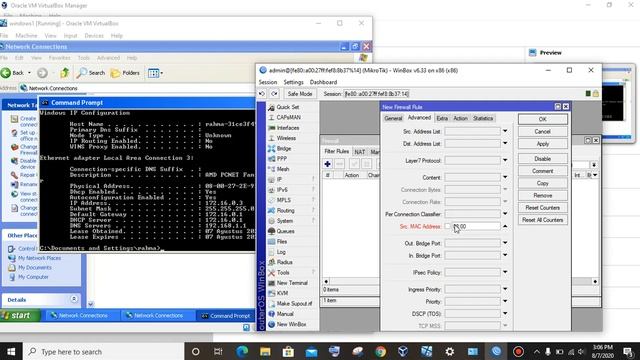The image size is (640, 360).
Task: Switch to General tab in firewall rule
Action: (393, 118)
